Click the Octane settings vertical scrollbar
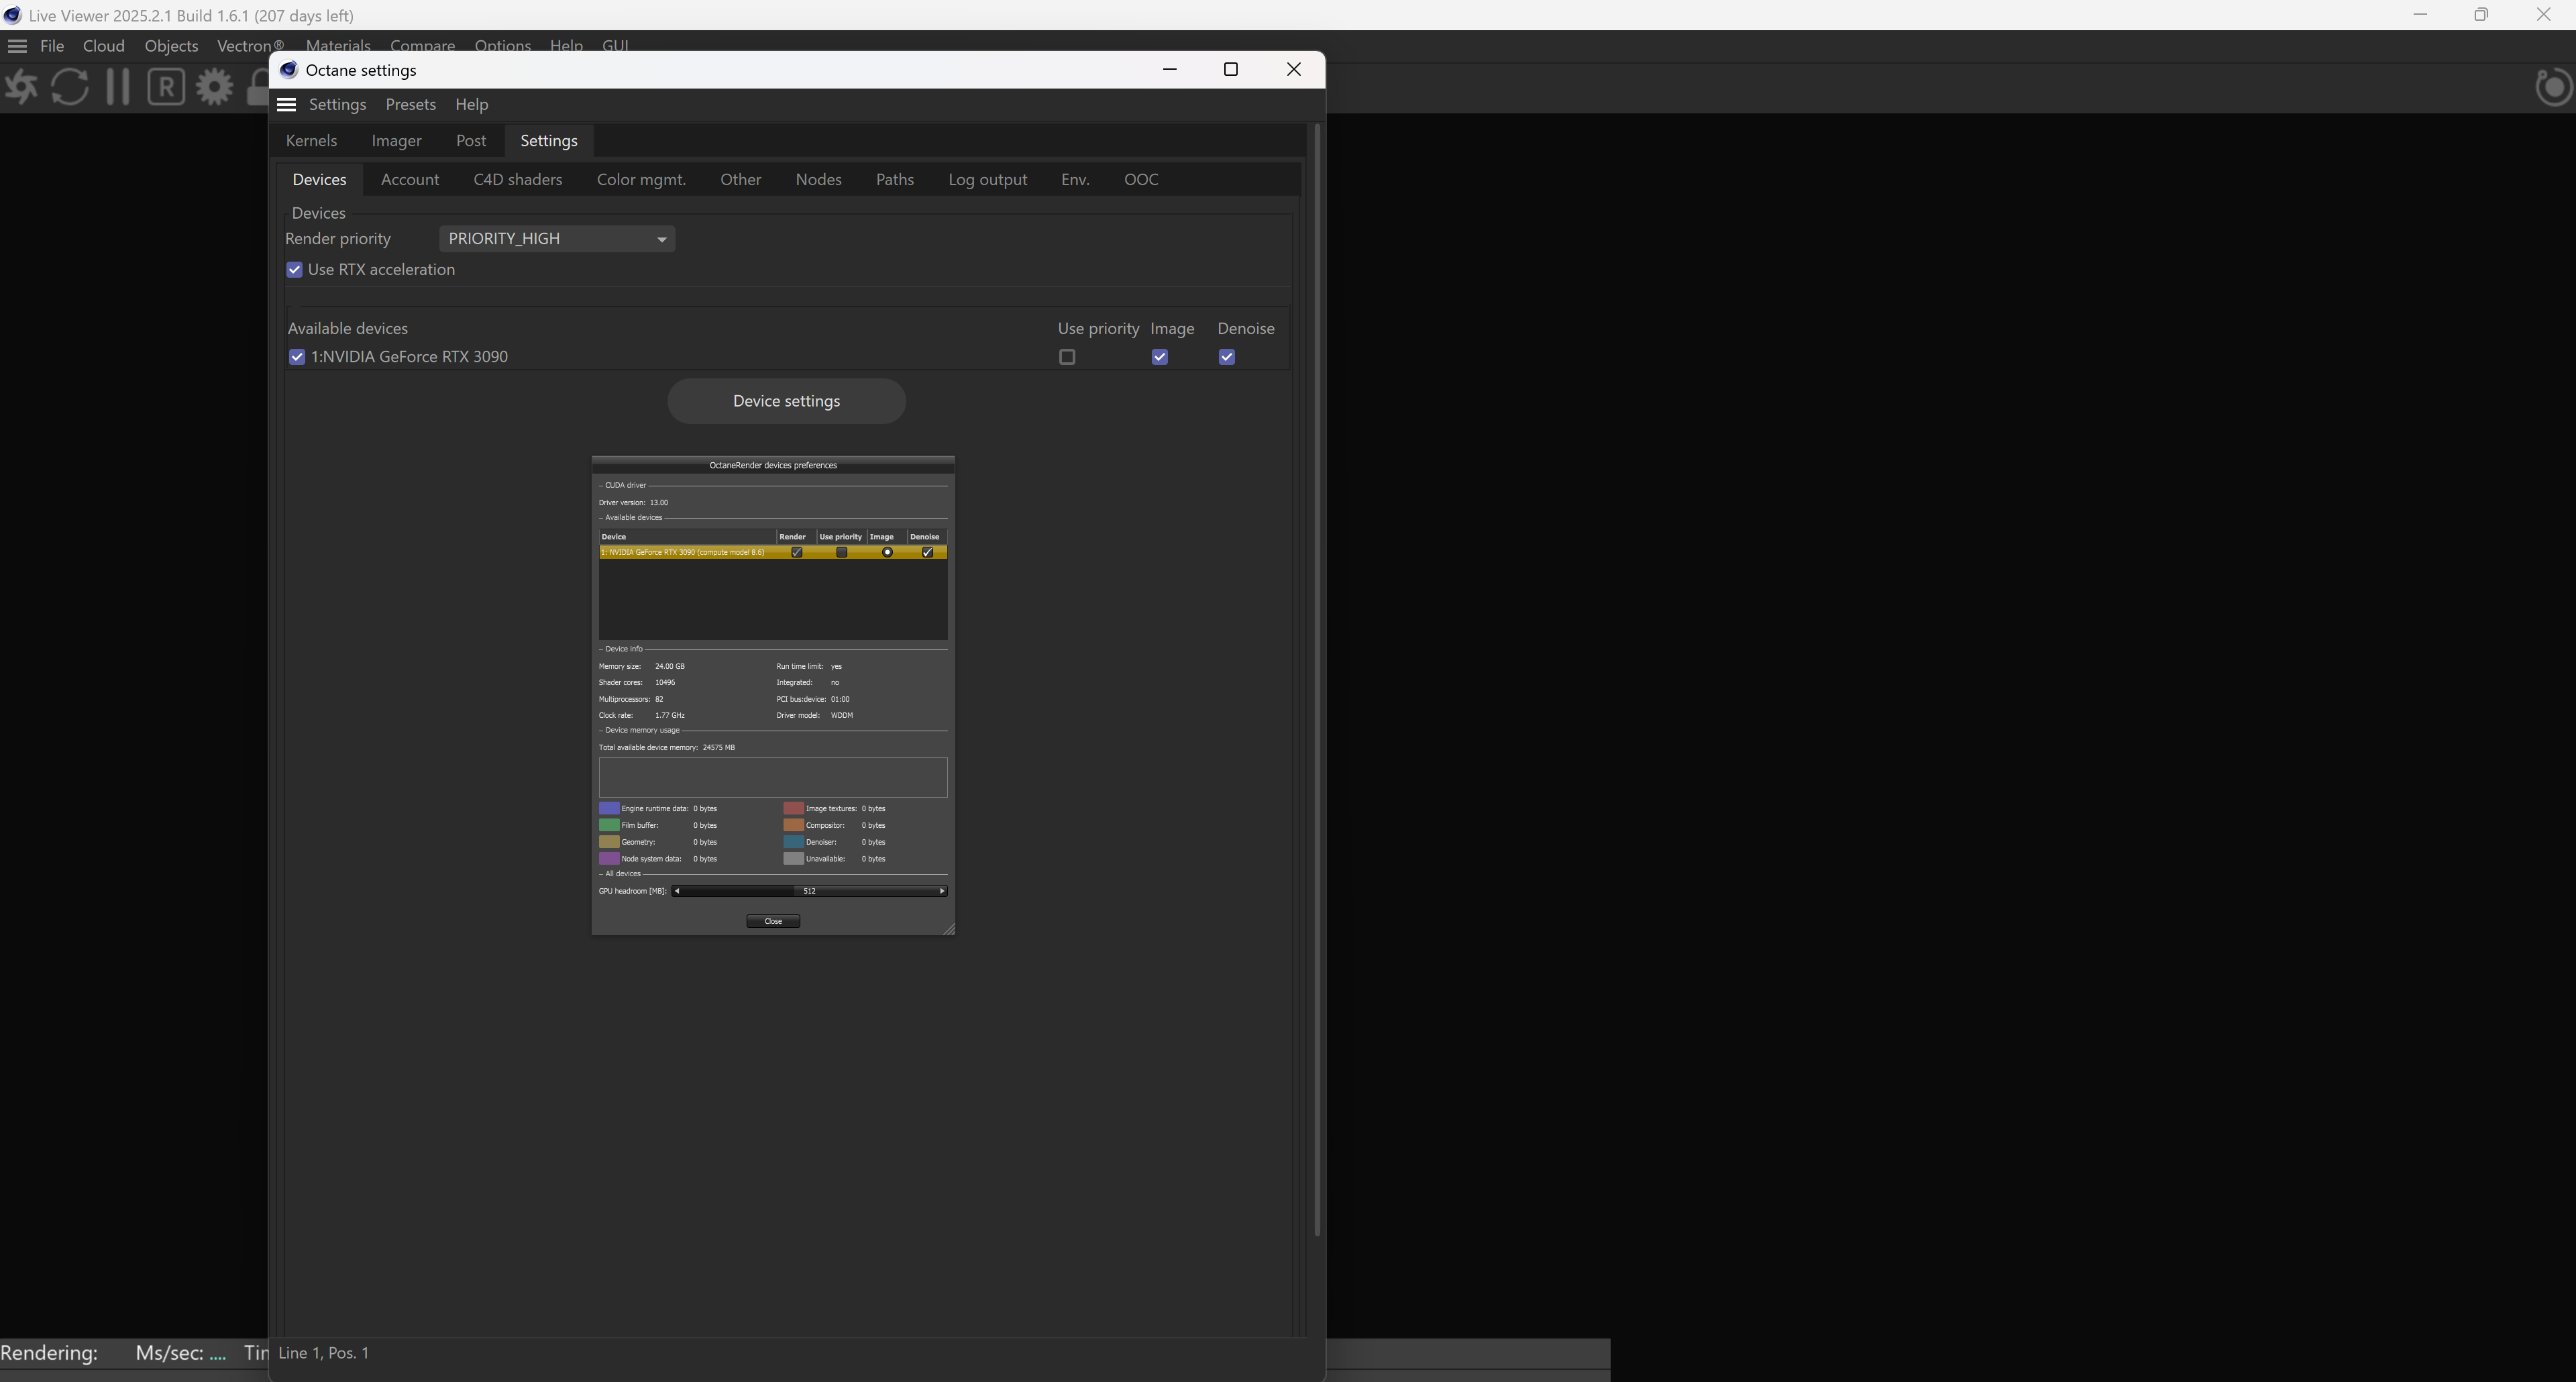Viewport: 2576px width, 1382px height. [1317, 680]
